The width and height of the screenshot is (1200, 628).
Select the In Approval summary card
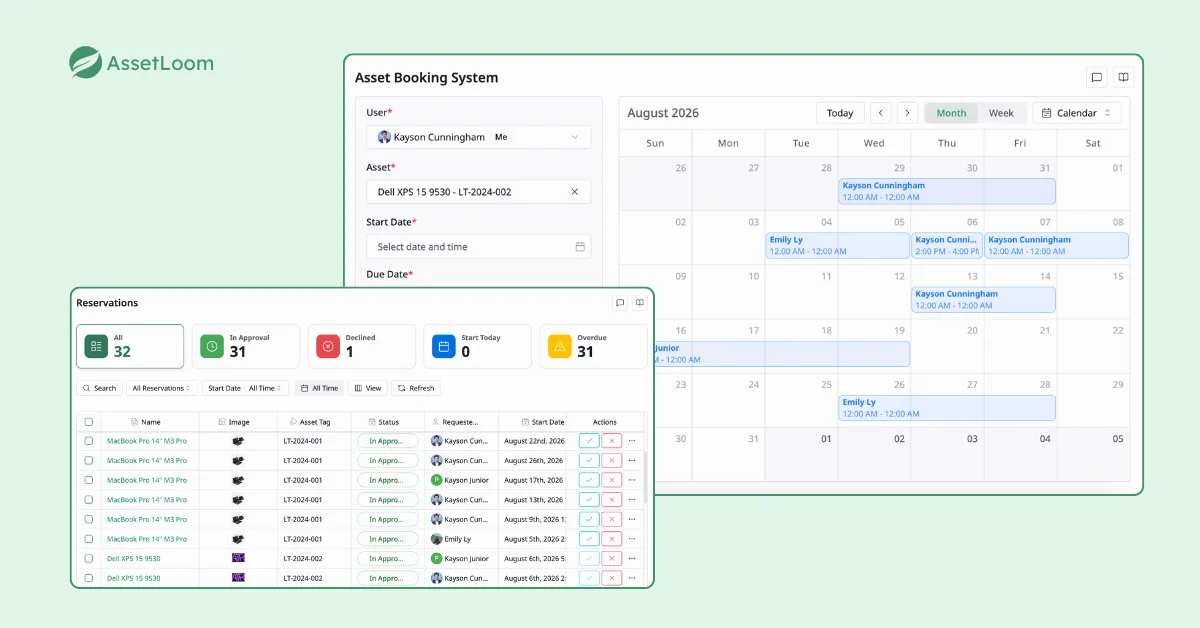coord(246,346)
